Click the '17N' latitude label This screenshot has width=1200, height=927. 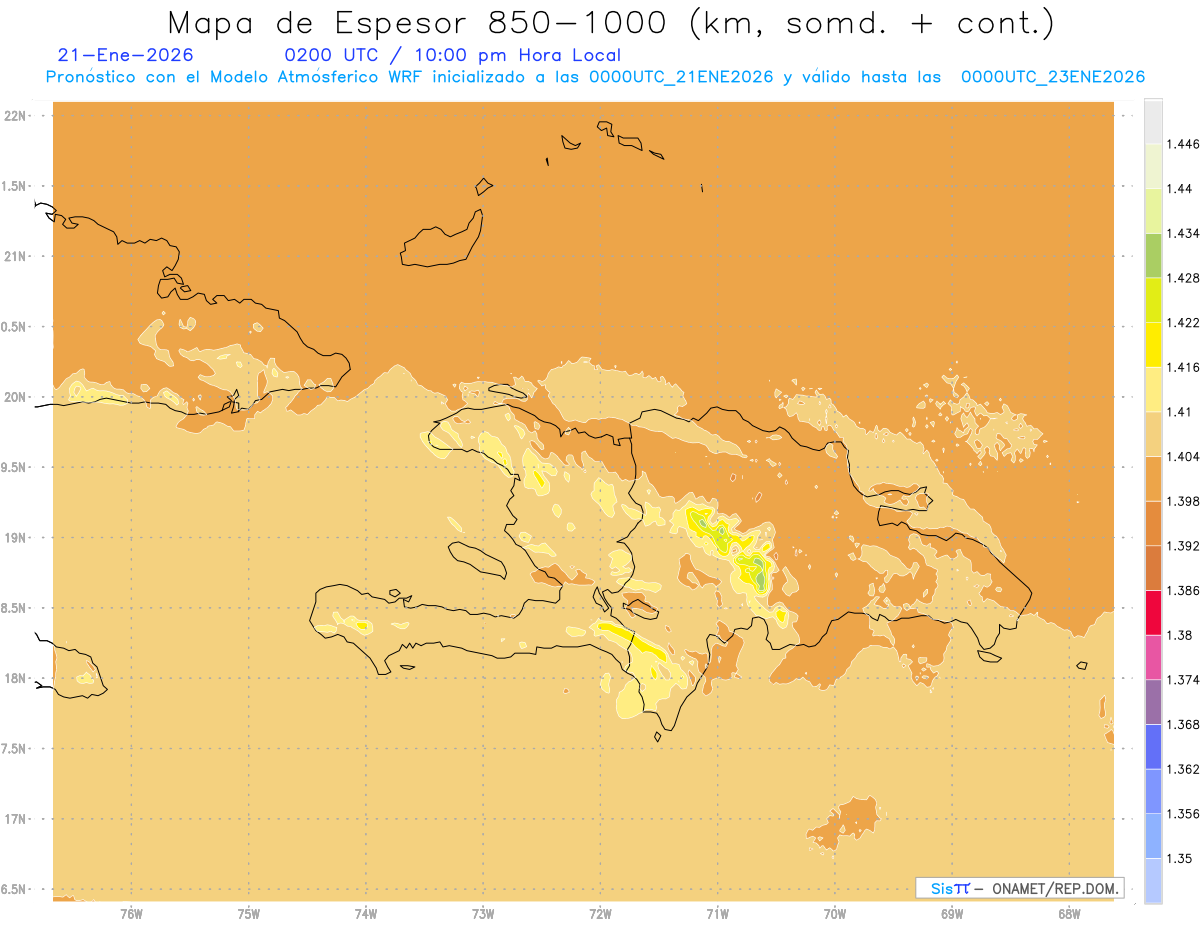tap(14, 819)
